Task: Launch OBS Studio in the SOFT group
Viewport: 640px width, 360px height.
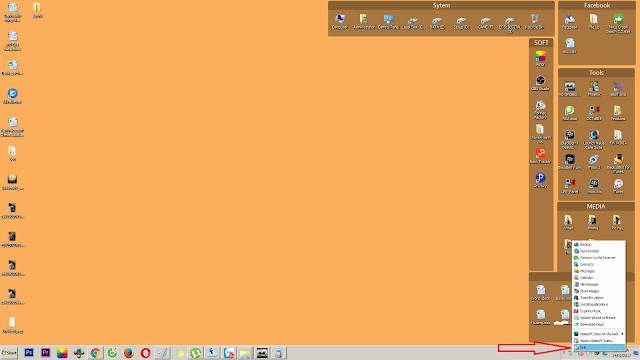Action: [540, 83]
